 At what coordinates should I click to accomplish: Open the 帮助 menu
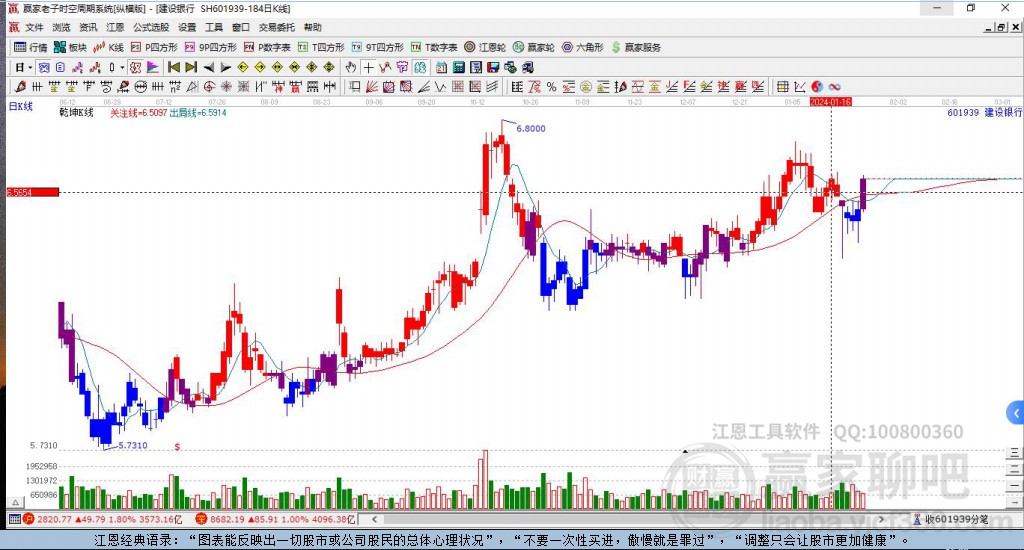[313, 27]
